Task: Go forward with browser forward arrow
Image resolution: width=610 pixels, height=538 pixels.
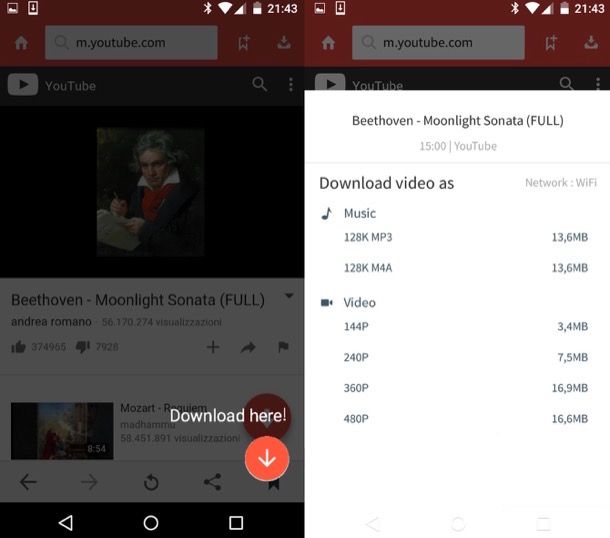Action: (x=89, y=482)
